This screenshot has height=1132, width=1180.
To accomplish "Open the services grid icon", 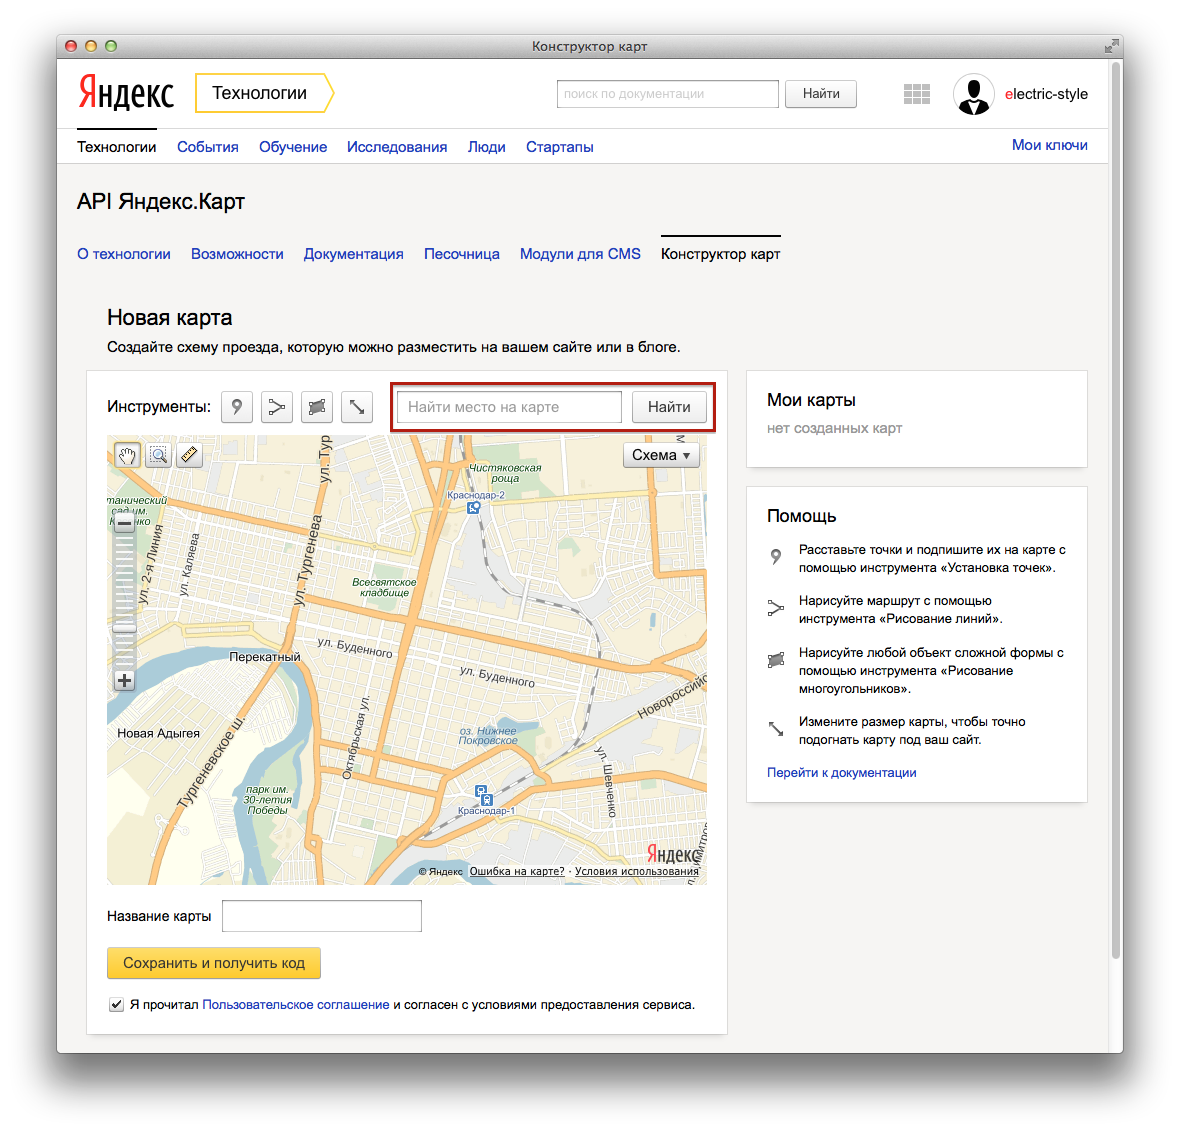I will pyautogui.click(x=917, y=94).
